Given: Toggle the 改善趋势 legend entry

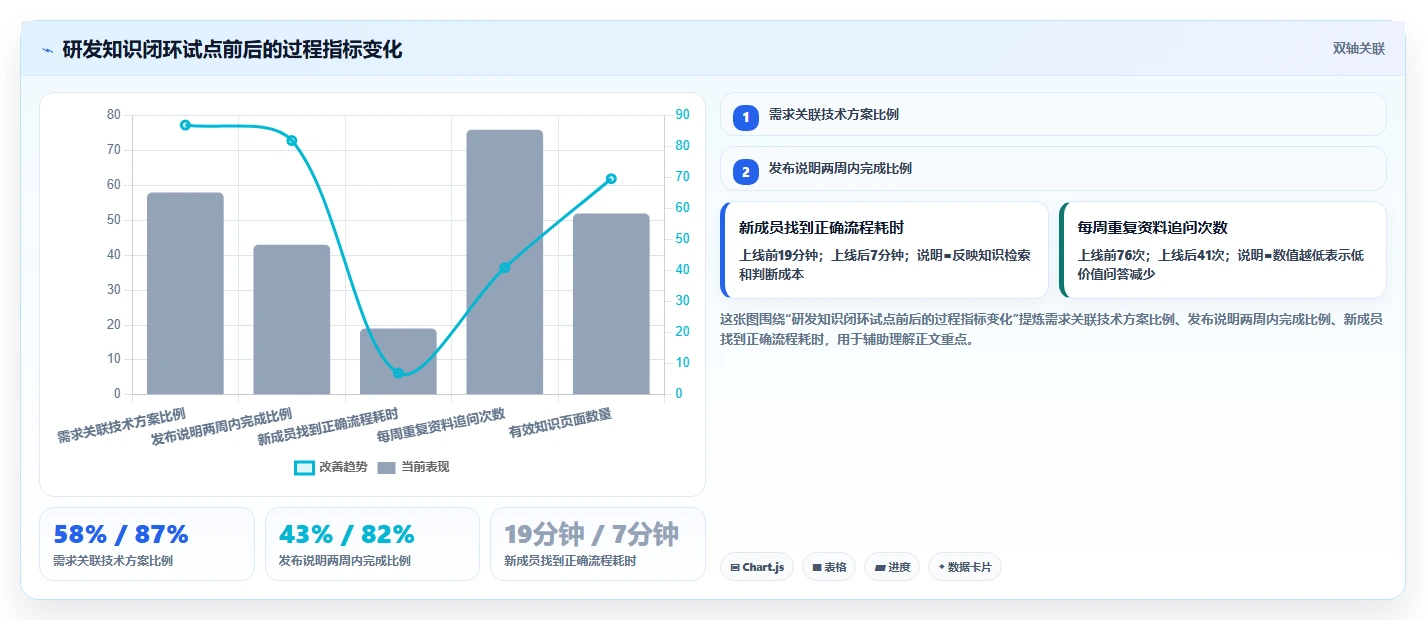Looking at the screenshot, I should (331, 467).
